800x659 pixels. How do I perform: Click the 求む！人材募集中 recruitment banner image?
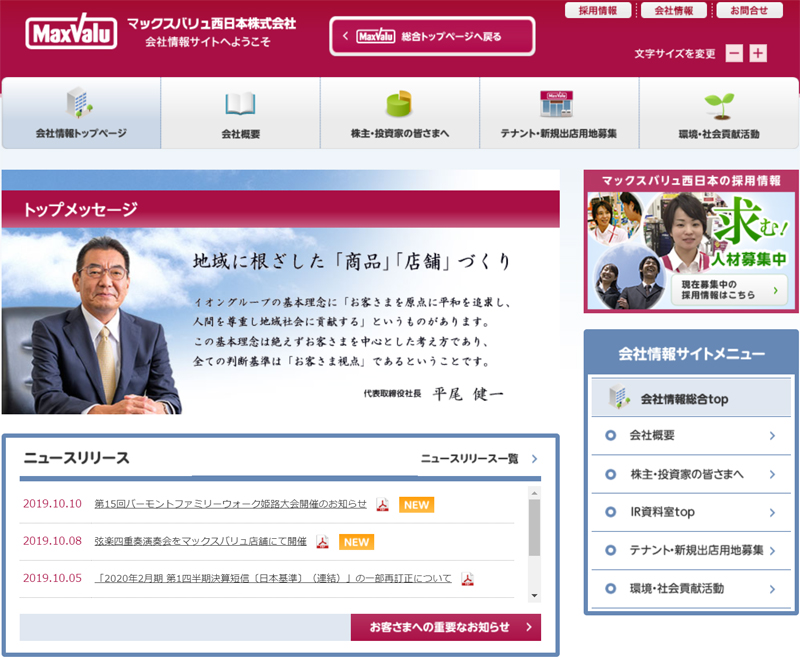tap(691, 251)
